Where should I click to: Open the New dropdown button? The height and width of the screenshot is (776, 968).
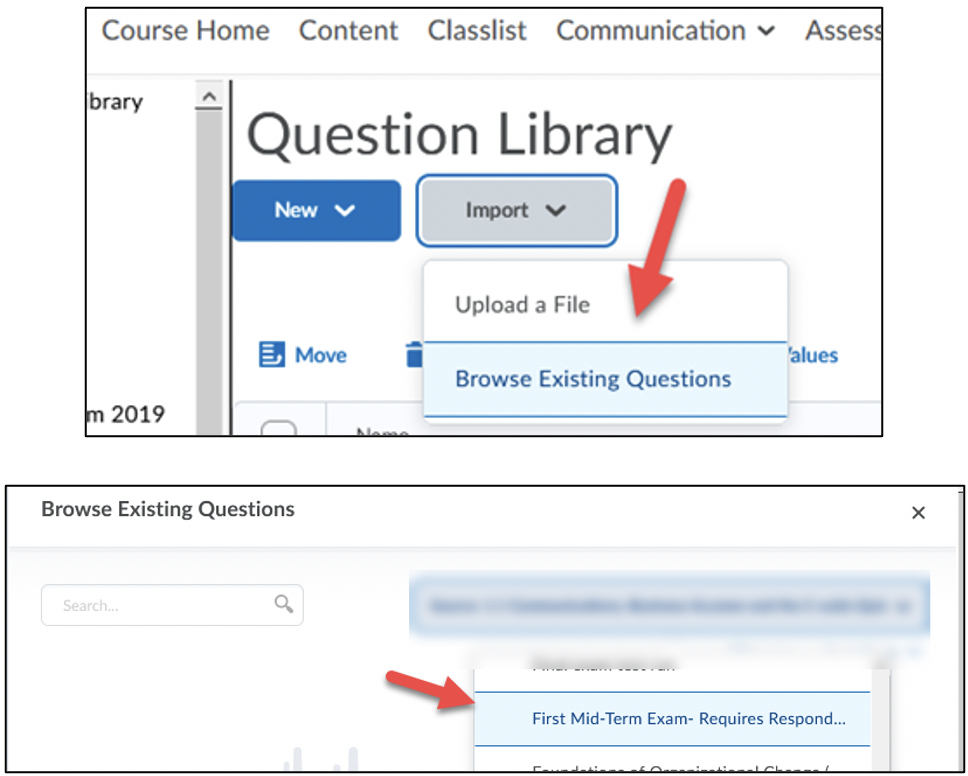(x=315, y=210)
